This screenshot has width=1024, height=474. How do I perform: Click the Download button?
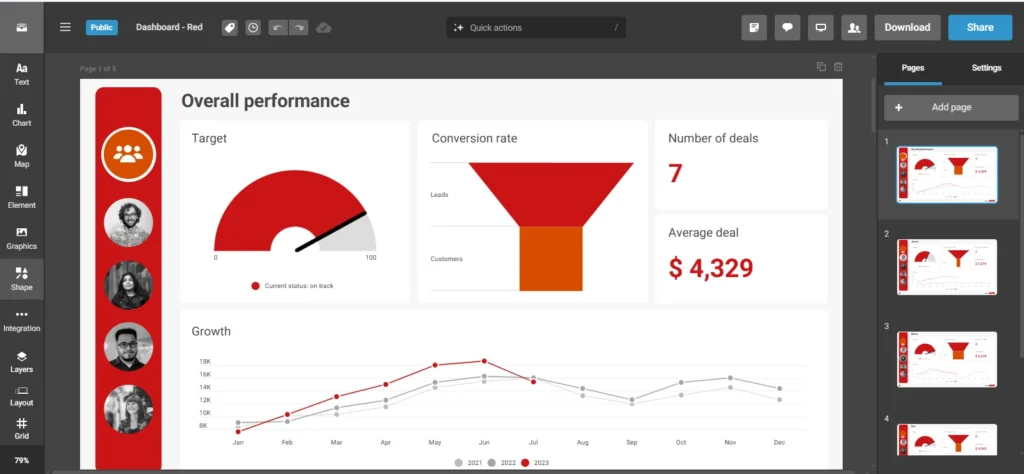point(907,27)
